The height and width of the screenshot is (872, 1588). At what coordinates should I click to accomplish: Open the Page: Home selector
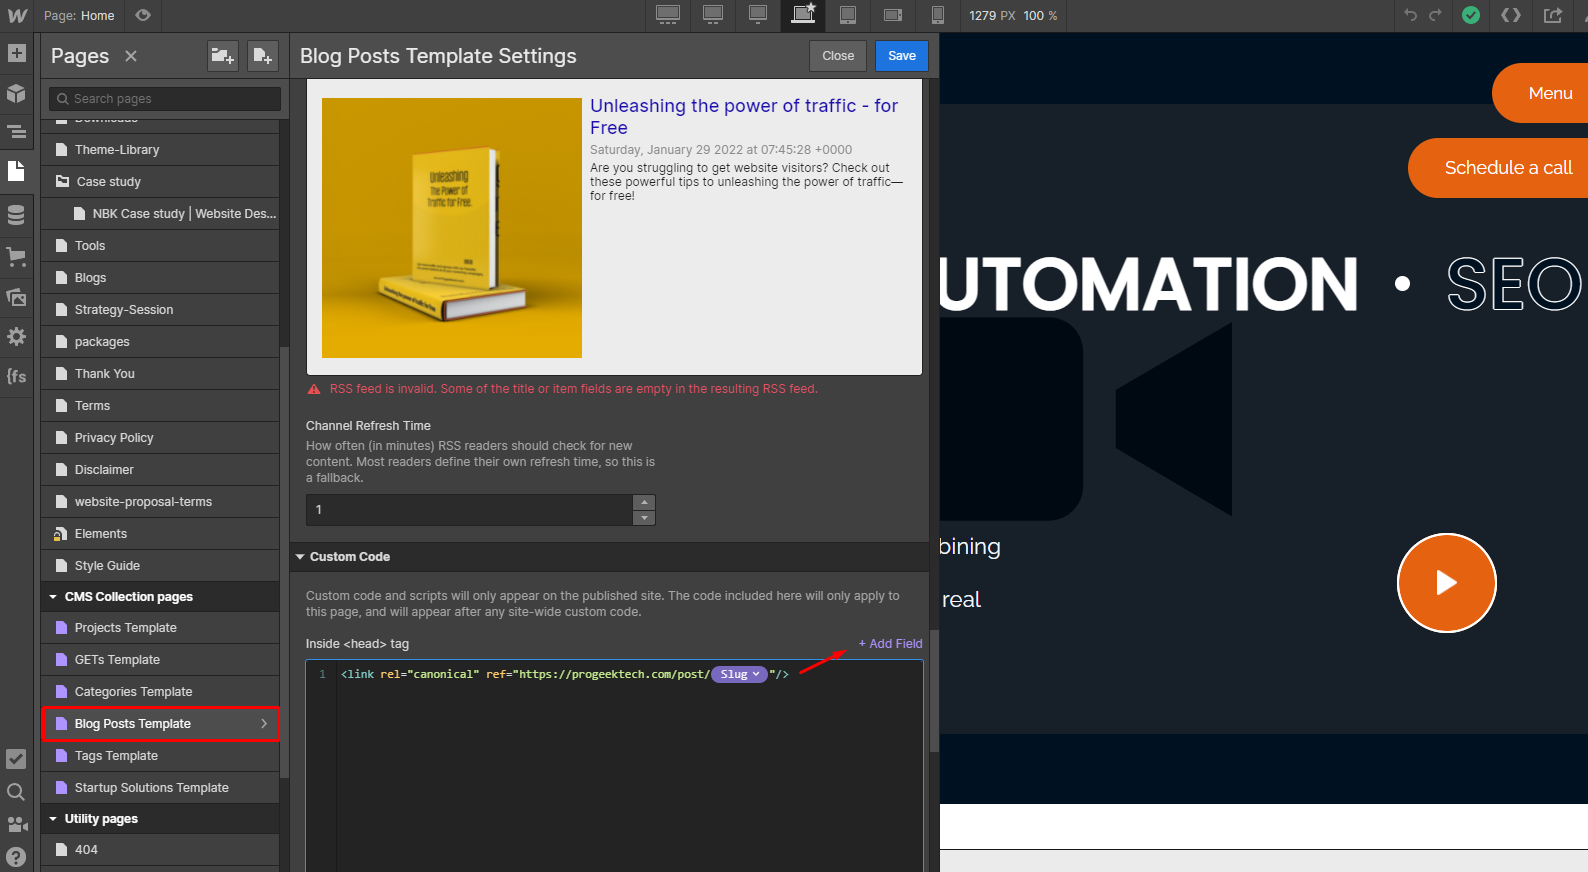79,15
